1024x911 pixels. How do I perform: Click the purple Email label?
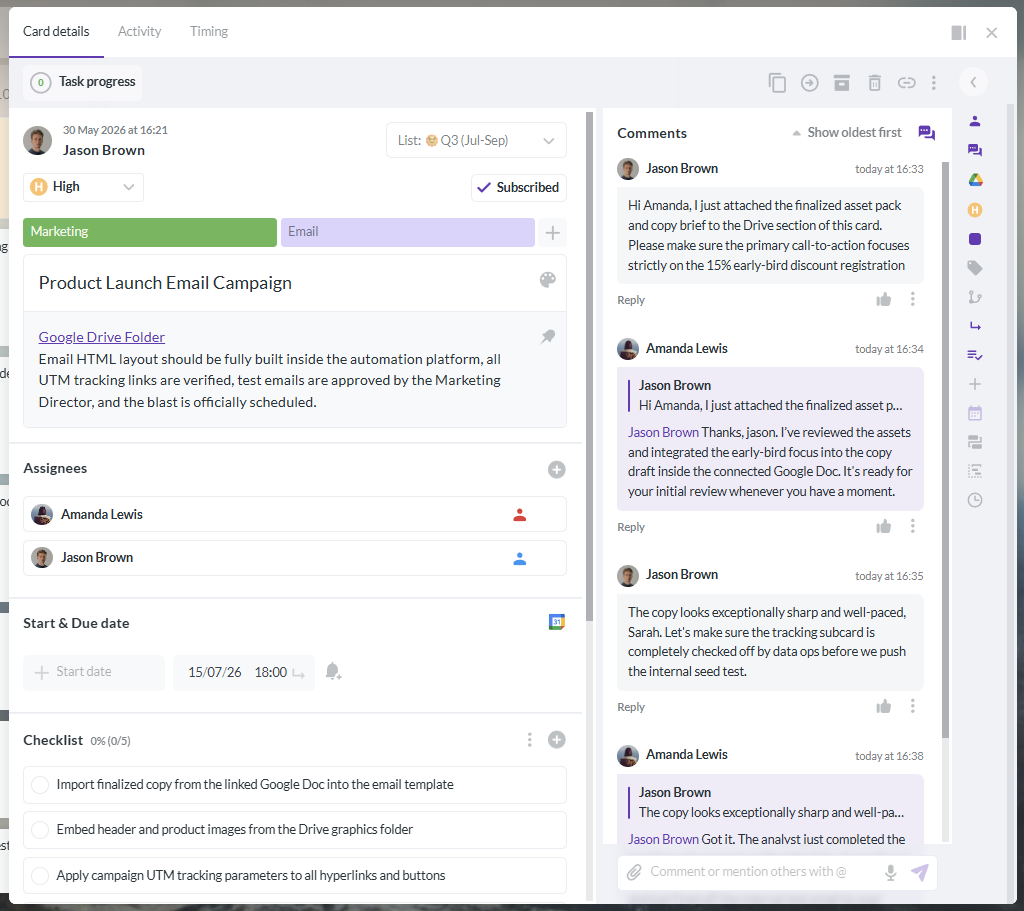(408, 232)
